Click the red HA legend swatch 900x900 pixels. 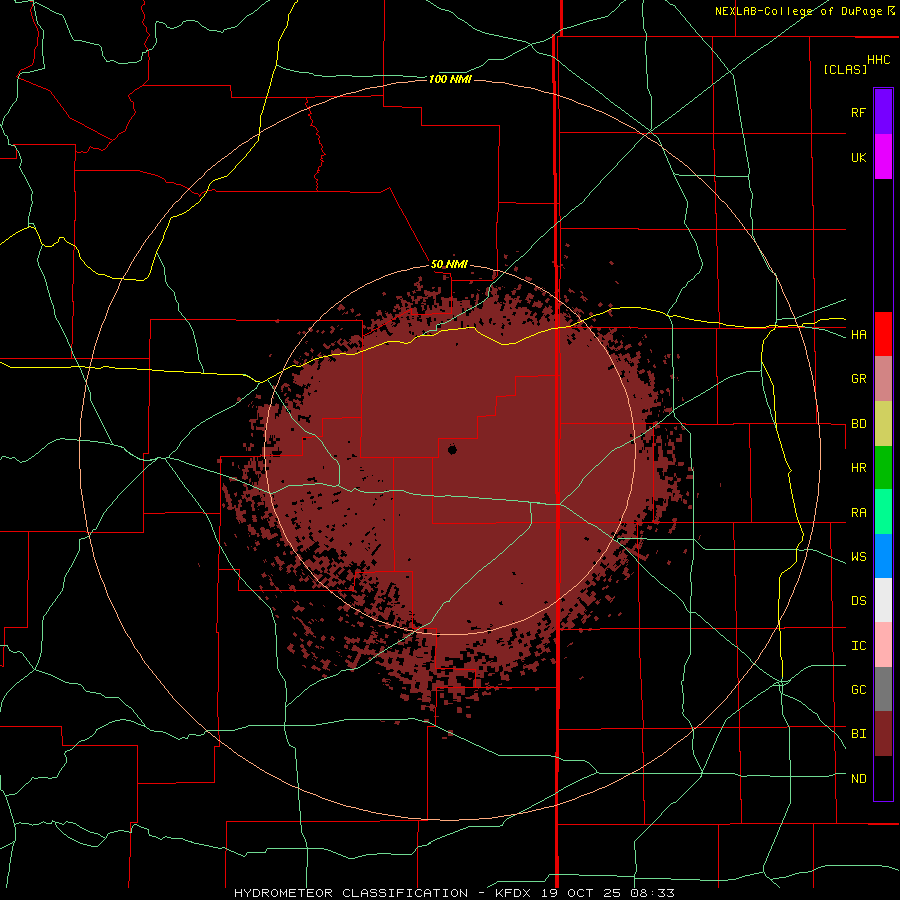pyautogui.click(x=883, y=334)
